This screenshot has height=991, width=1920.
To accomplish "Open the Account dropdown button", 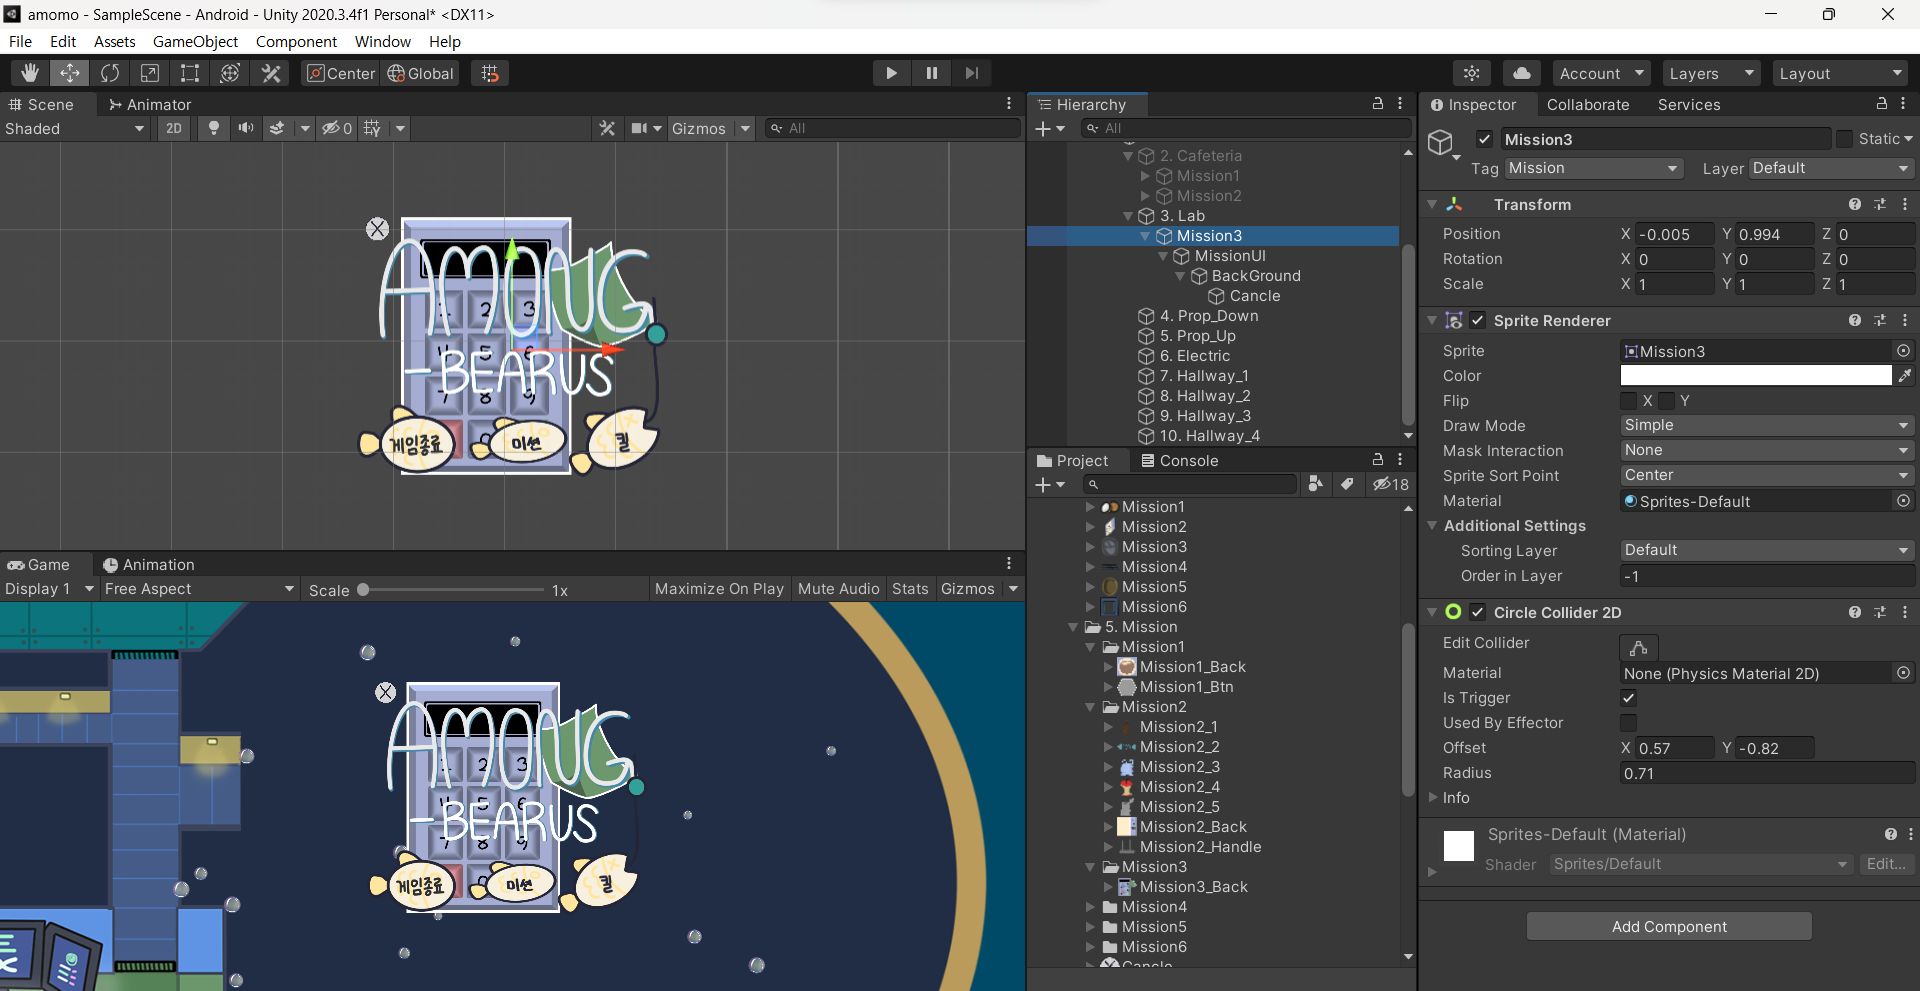I will pyautogui.click(x=1601, y=73).
